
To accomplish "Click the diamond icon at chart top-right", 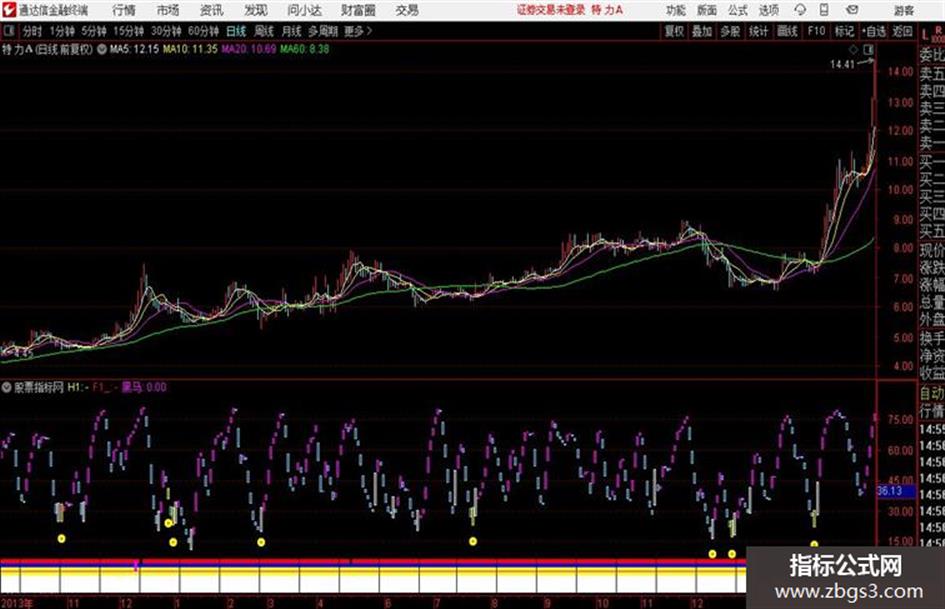I will pyautogui.click(x=853, y=49).
